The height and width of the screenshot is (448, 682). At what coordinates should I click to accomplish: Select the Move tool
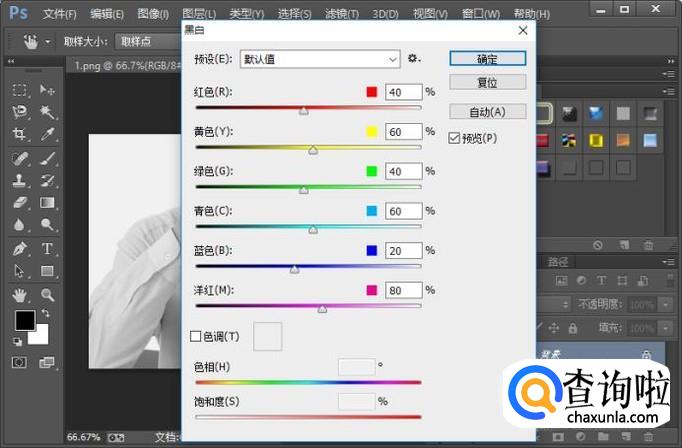[x=47, y=90]
